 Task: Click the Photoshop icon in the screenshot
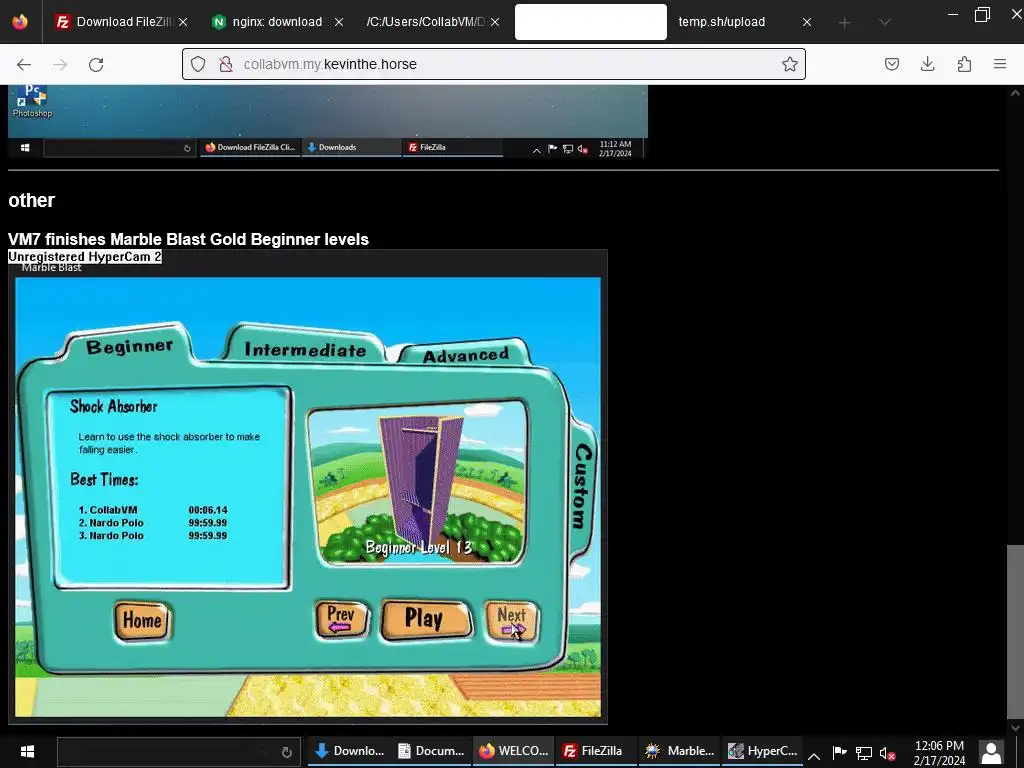(32, 102)
